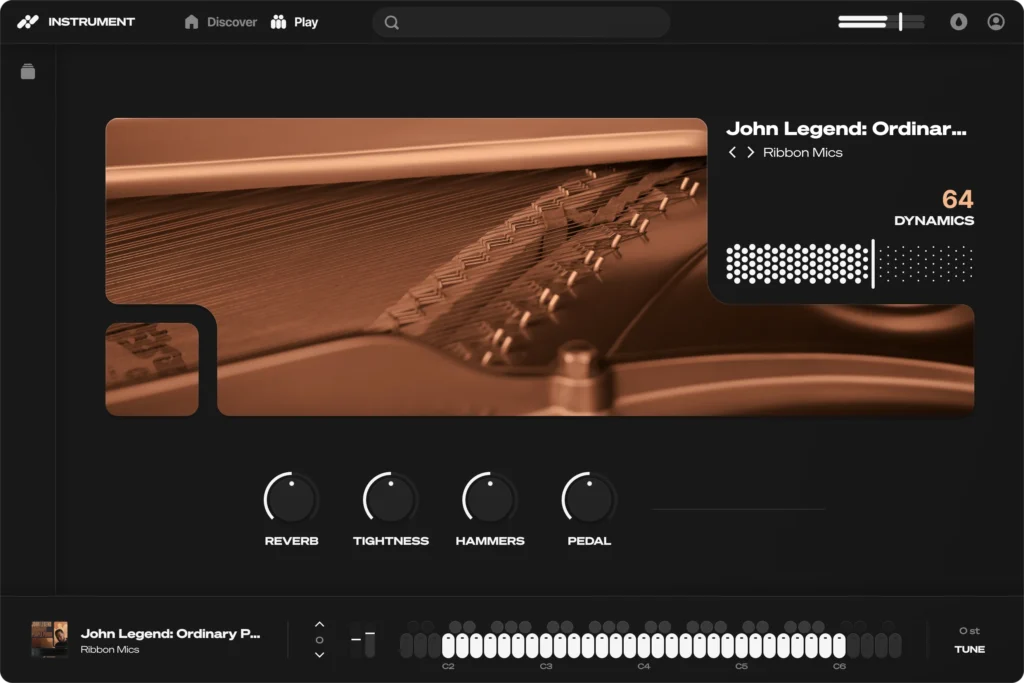The width and height of the screenshot is (1024, 683).
Task: Turn the HAMMERS knob
Action: point(489,498)
